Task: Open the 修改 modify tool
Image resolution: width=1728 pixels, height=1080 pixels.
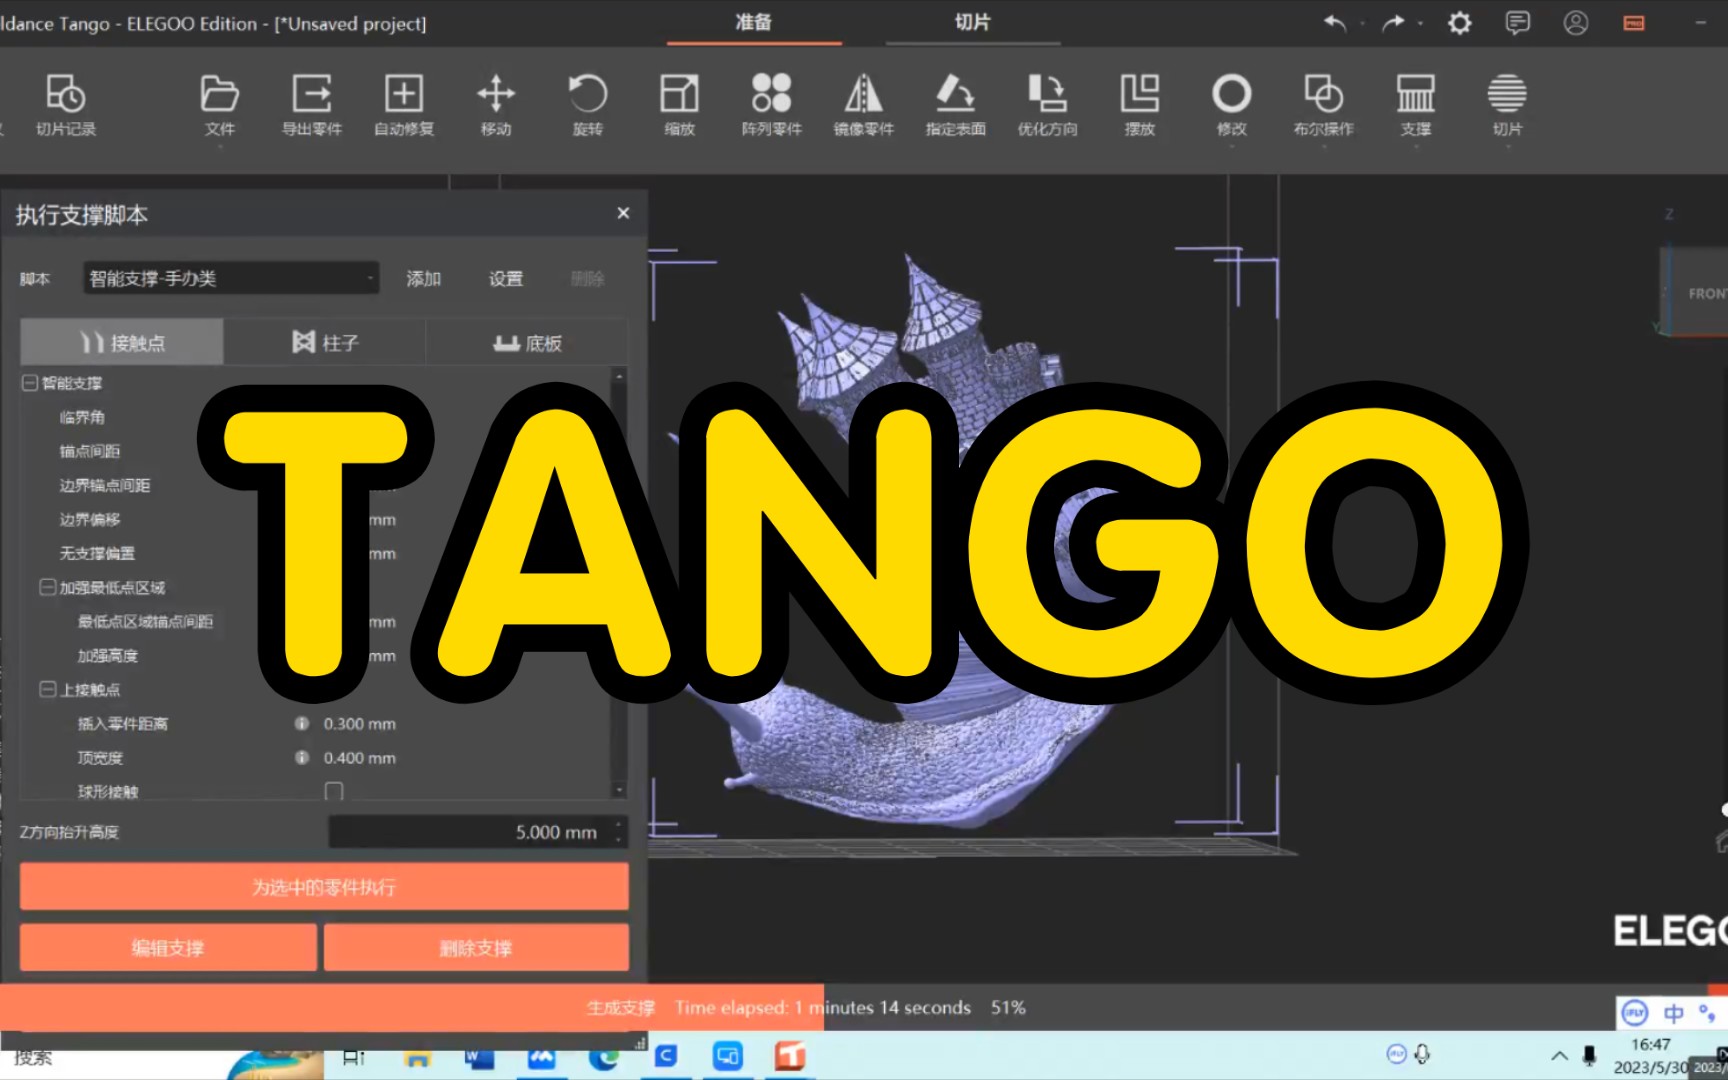Action: tap(1232, 105)
